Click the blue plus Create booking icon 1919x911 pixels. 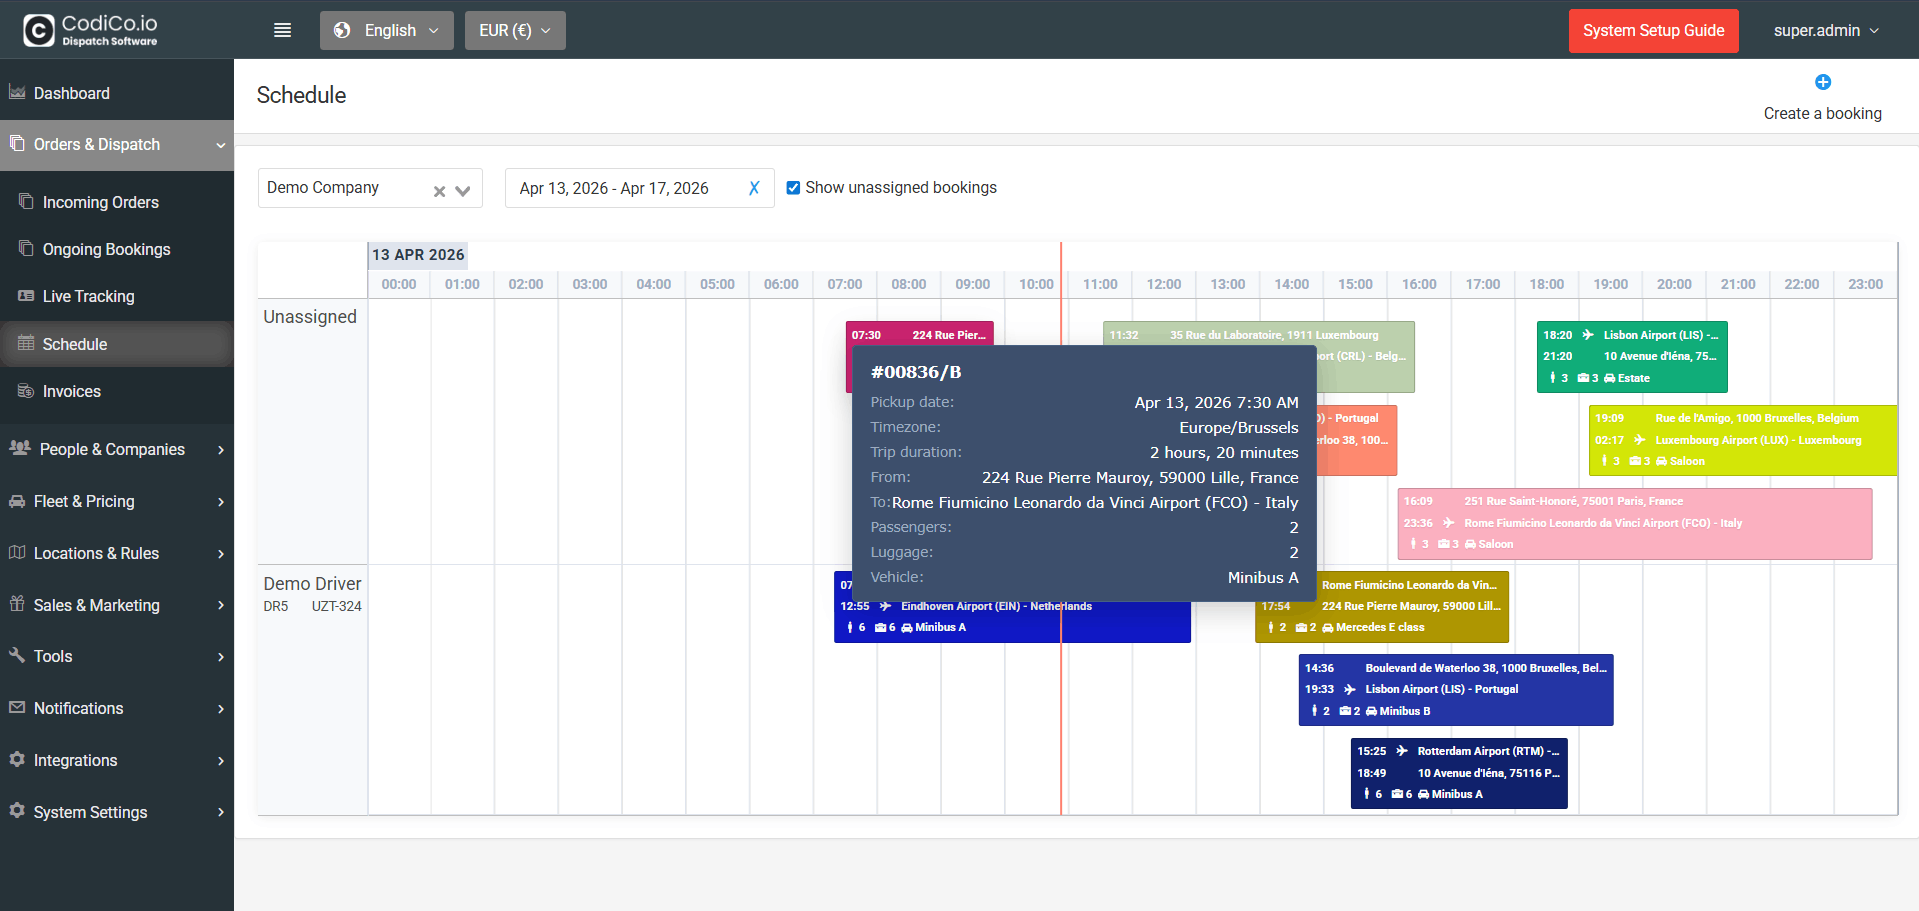1822,82
